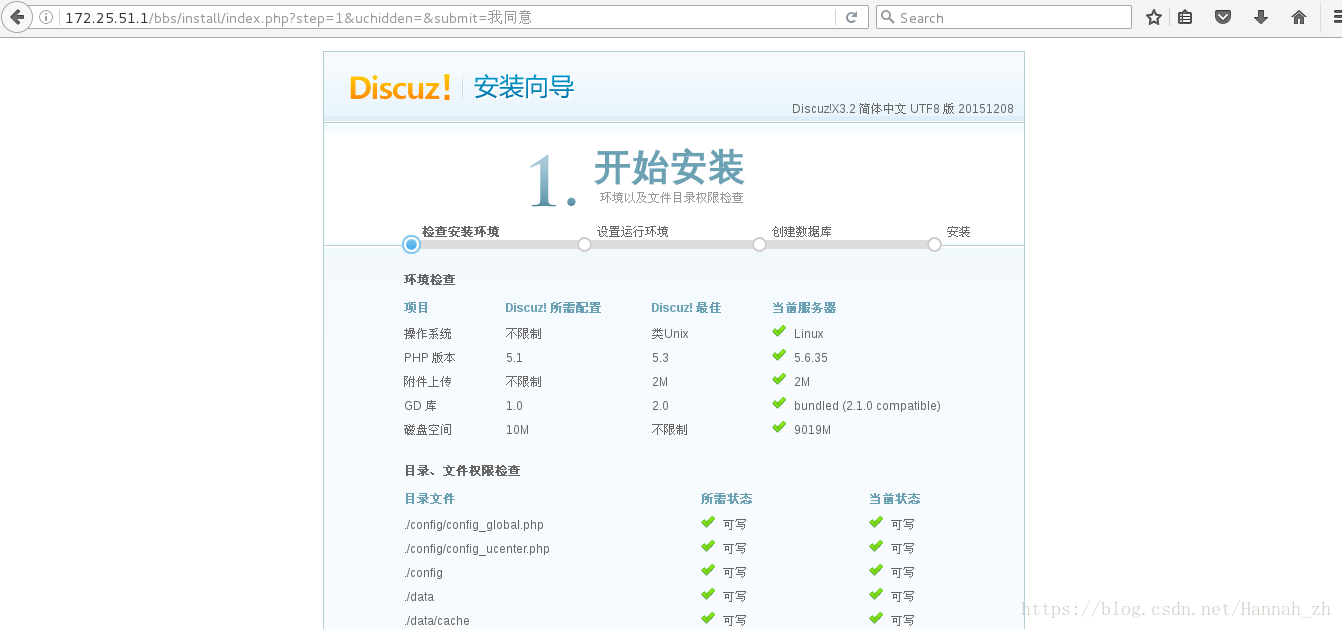Click the 当前状态 column header
The image size is (1342, 629).
[x=895, y=499]
